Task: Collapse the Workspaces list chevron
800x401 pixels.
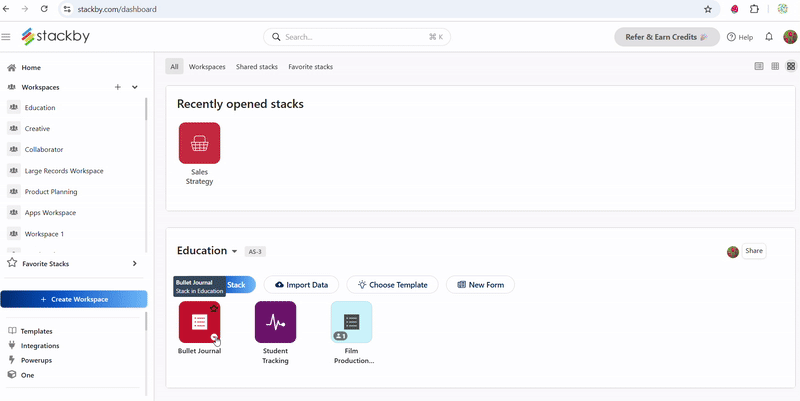Action: pyautogui.click(x=135, y=87)
